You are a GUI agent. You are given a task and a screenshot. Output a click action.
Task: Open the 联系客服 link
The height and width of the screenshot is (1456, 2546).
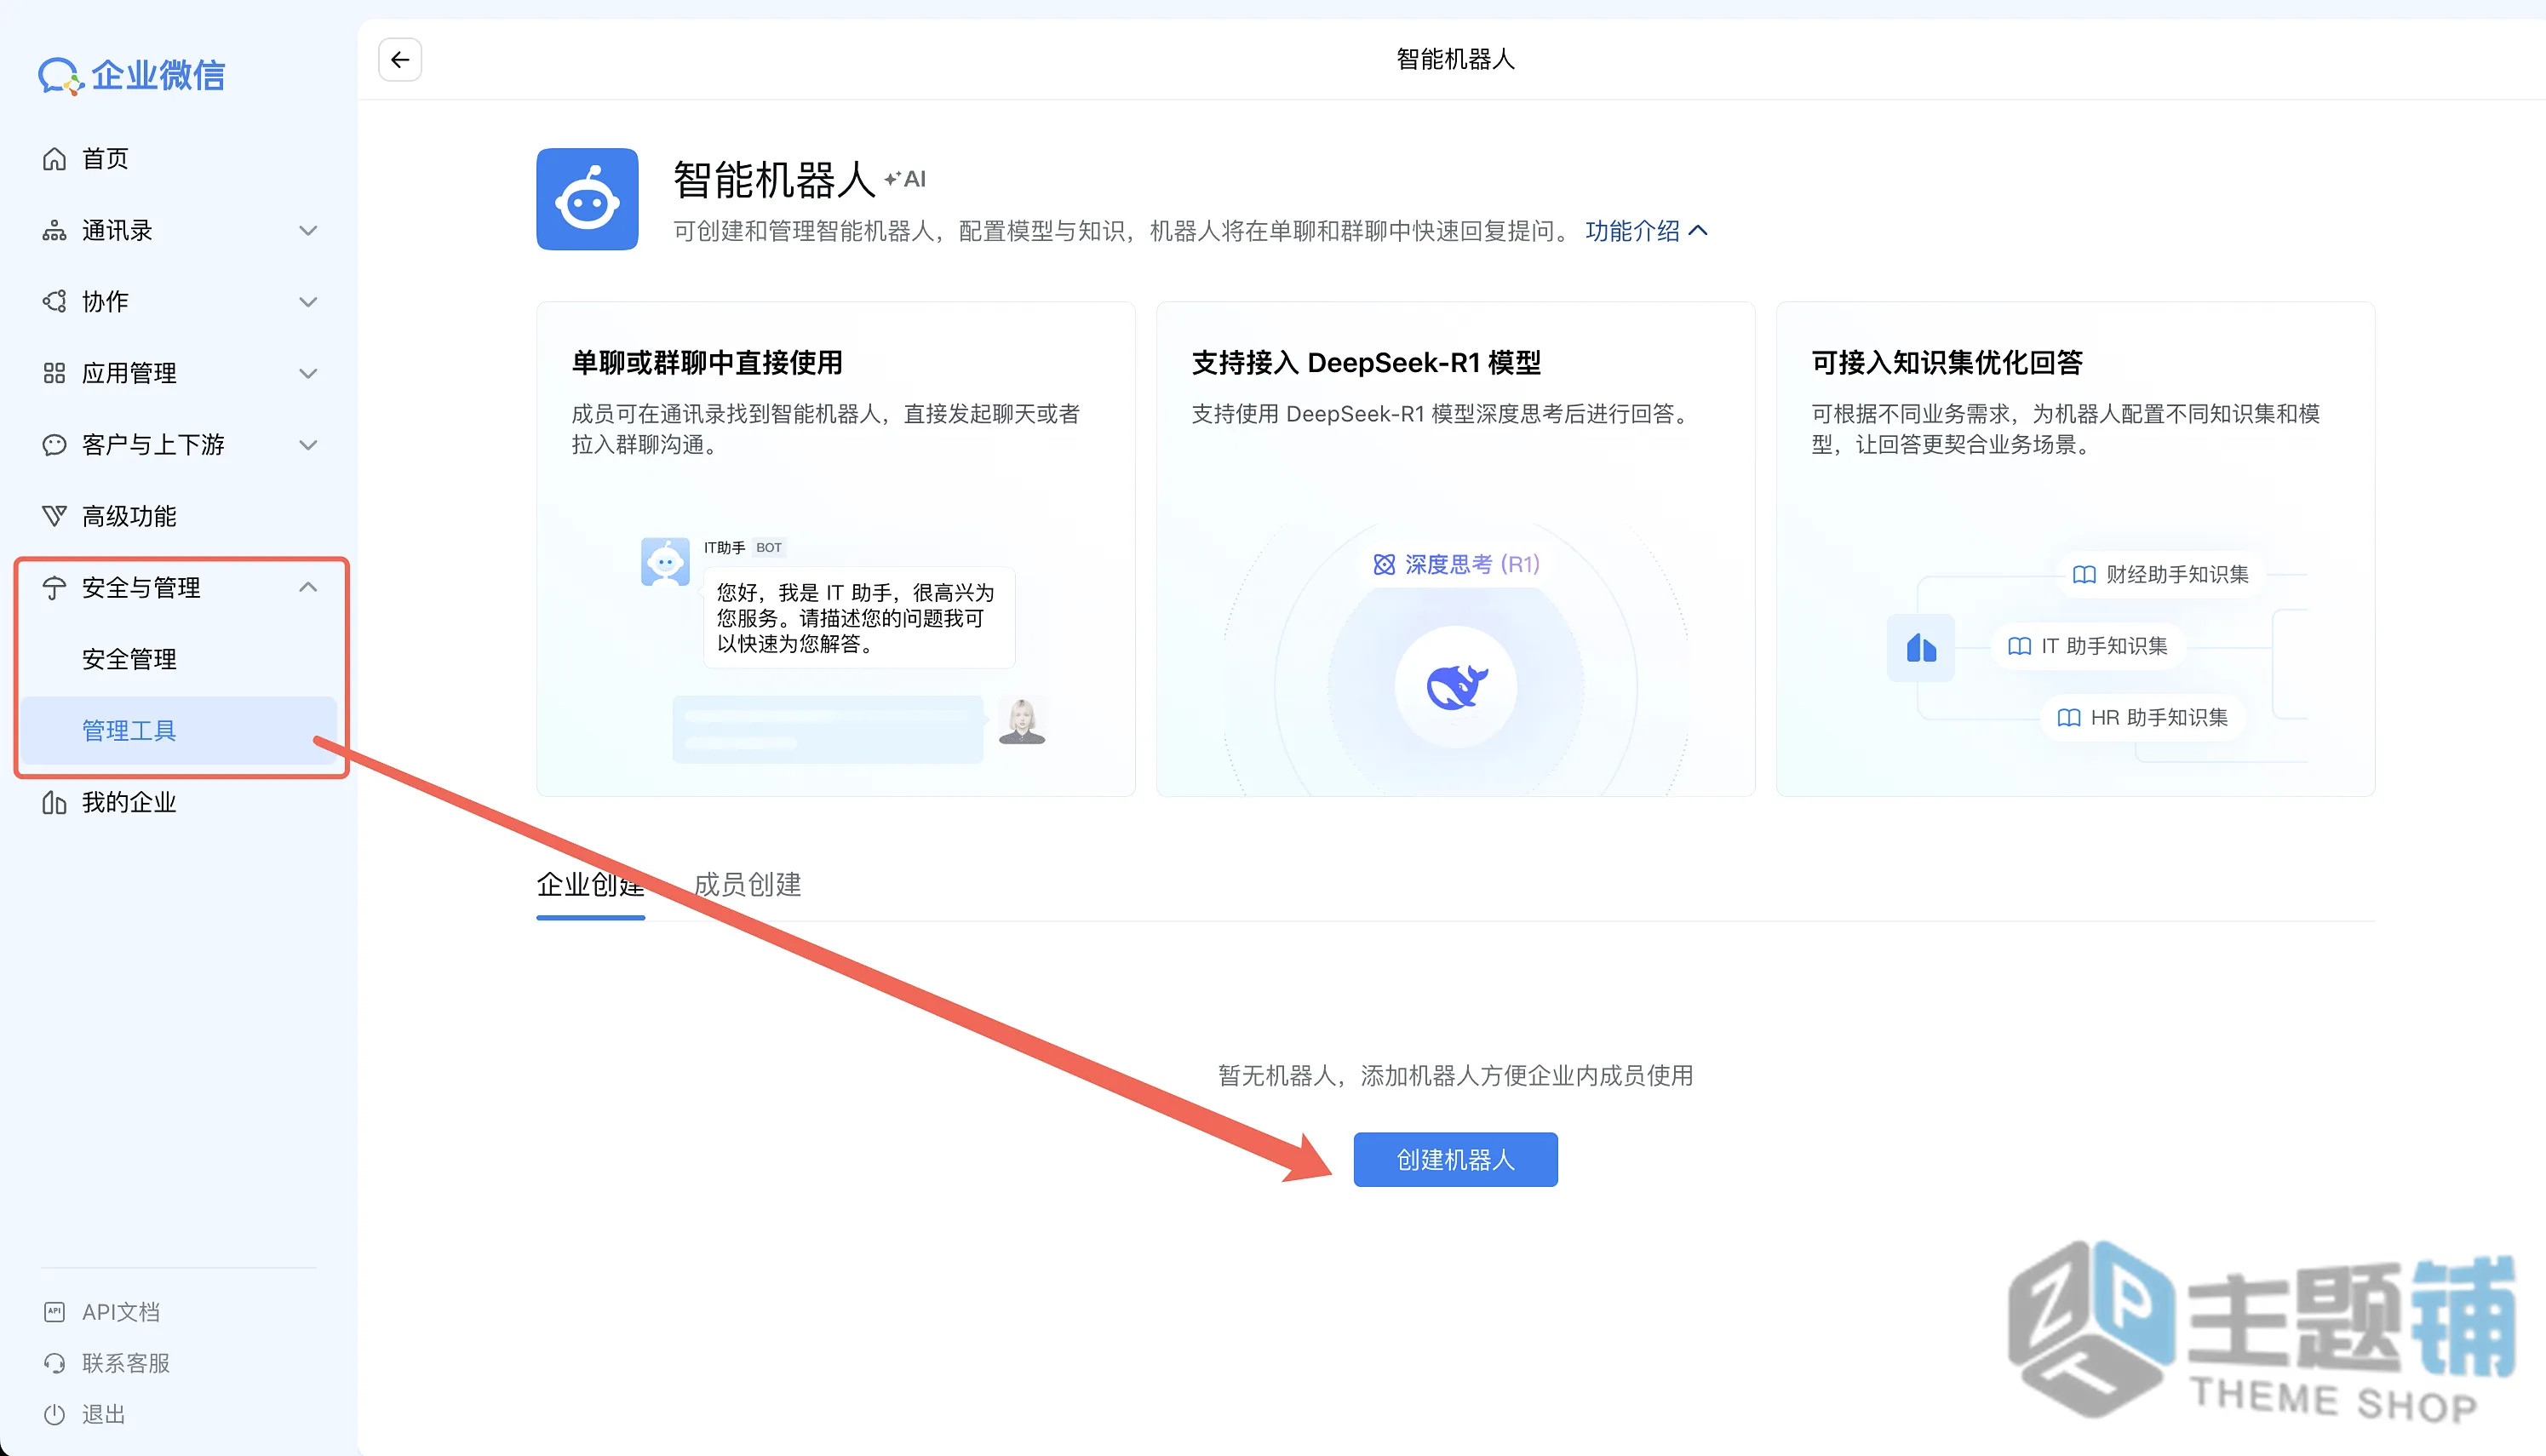[x=126, y=1363]
